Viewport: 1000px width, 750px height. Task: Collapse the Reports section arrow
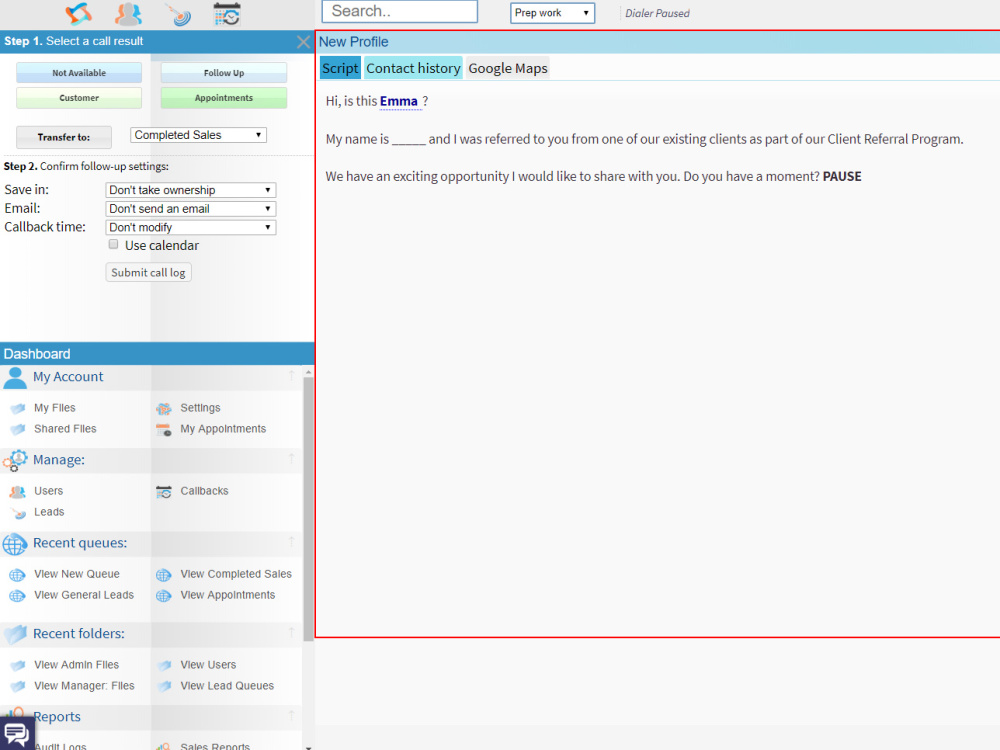click(291, 716)
